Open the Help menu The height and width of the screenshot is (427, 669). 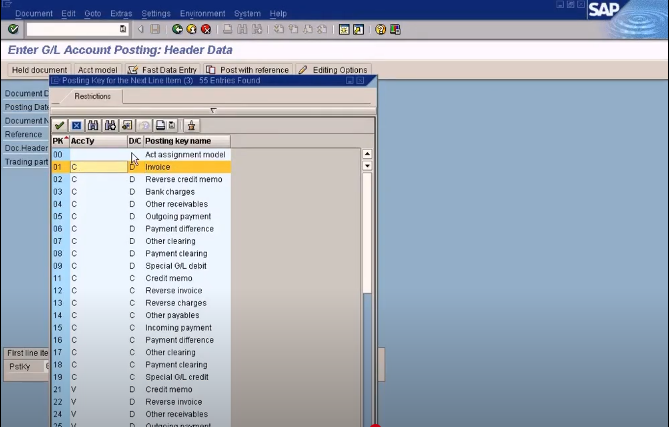click(x=278, y=14)
